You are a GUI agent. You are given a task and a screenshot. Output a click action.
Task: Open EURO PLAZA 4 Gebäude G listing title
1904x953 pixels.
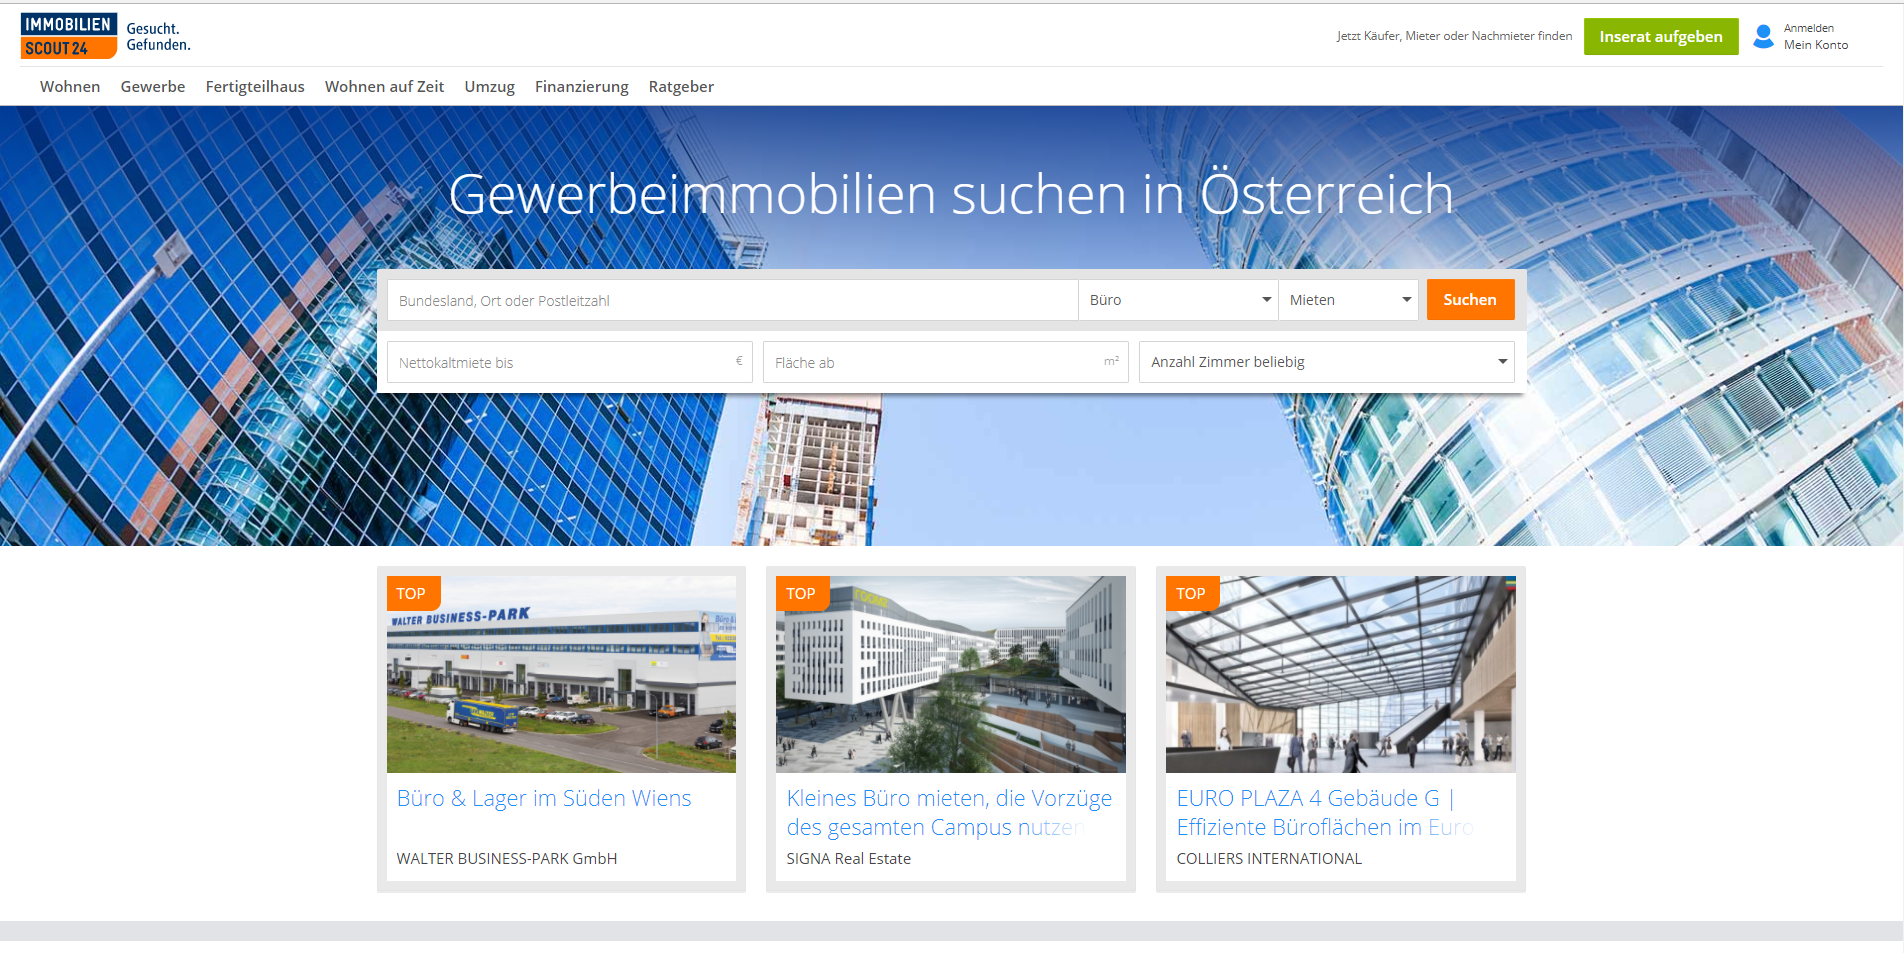(x=1326, y=813)
